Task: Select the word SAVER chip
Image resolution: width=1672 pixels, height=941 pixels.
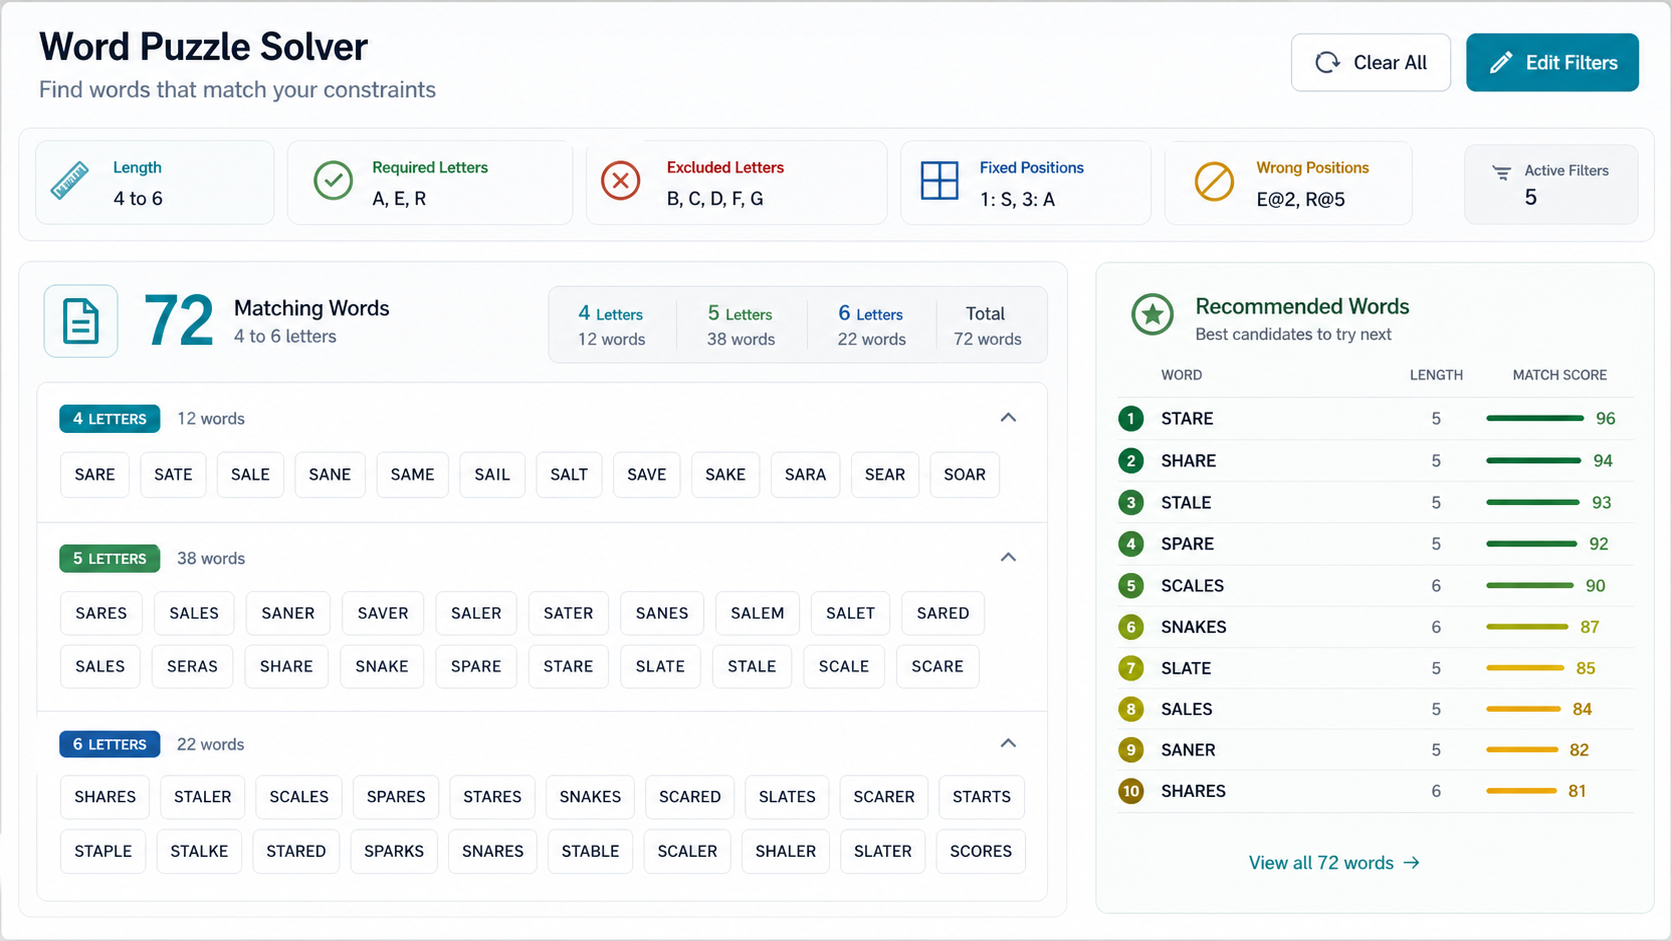Action: click(383, 613)
